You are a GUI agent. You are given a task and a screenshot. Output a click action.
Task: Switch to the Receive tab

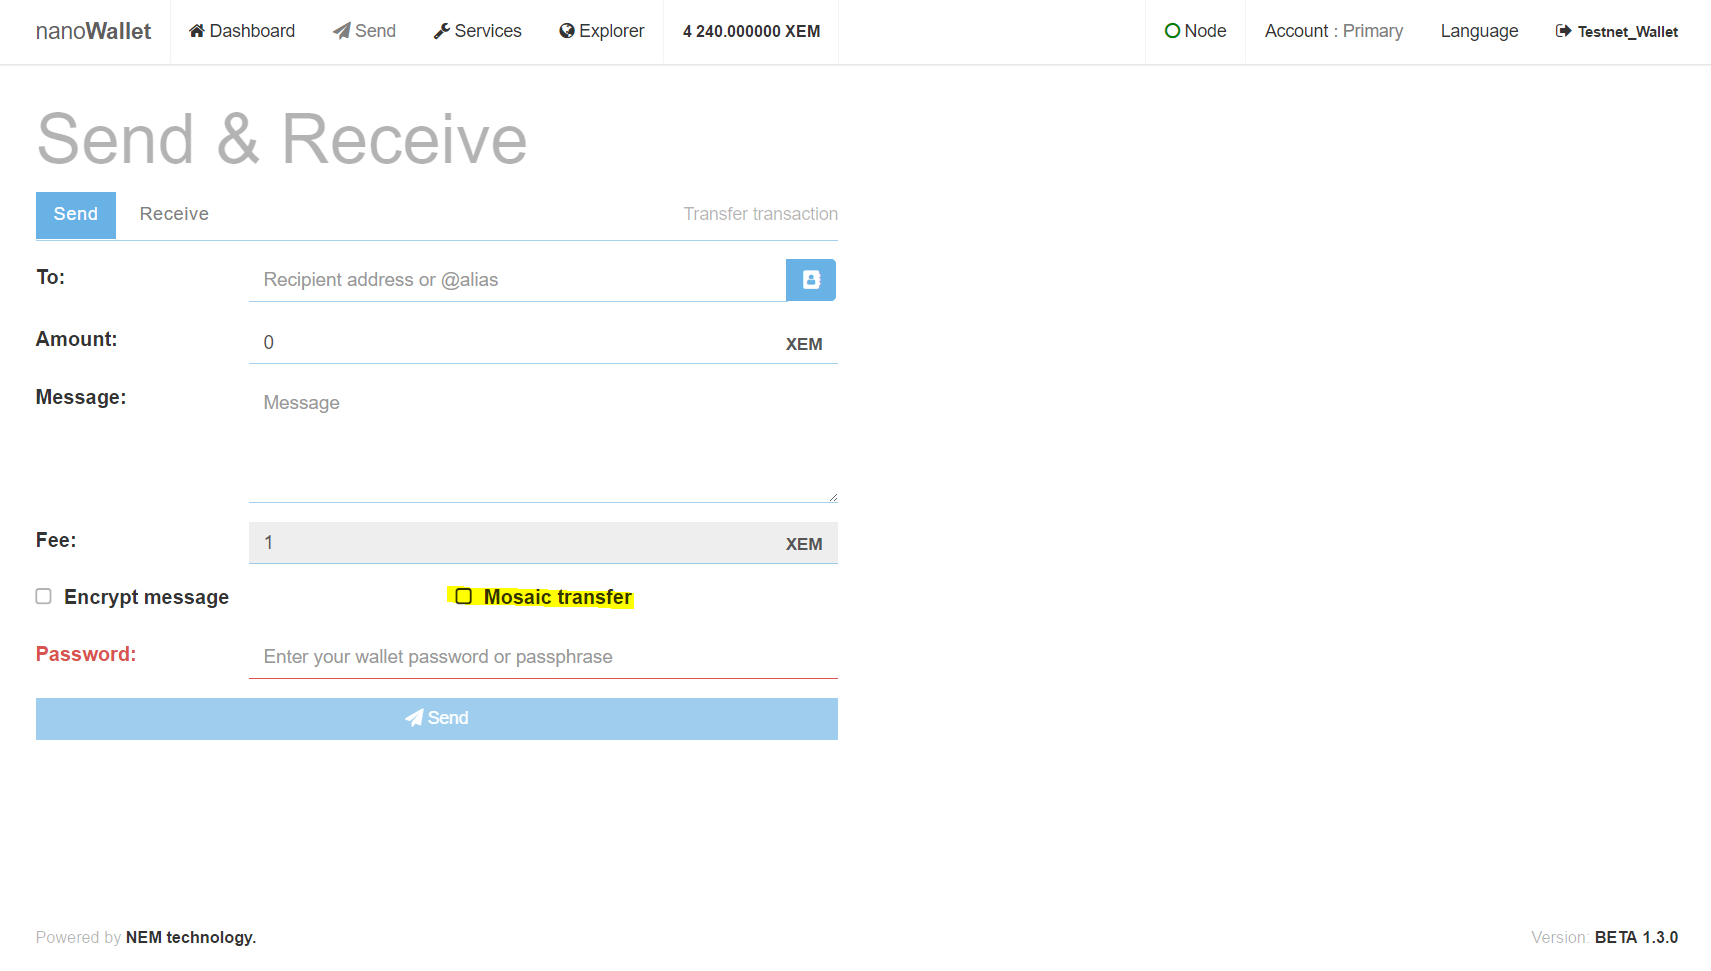pos(174,214)
